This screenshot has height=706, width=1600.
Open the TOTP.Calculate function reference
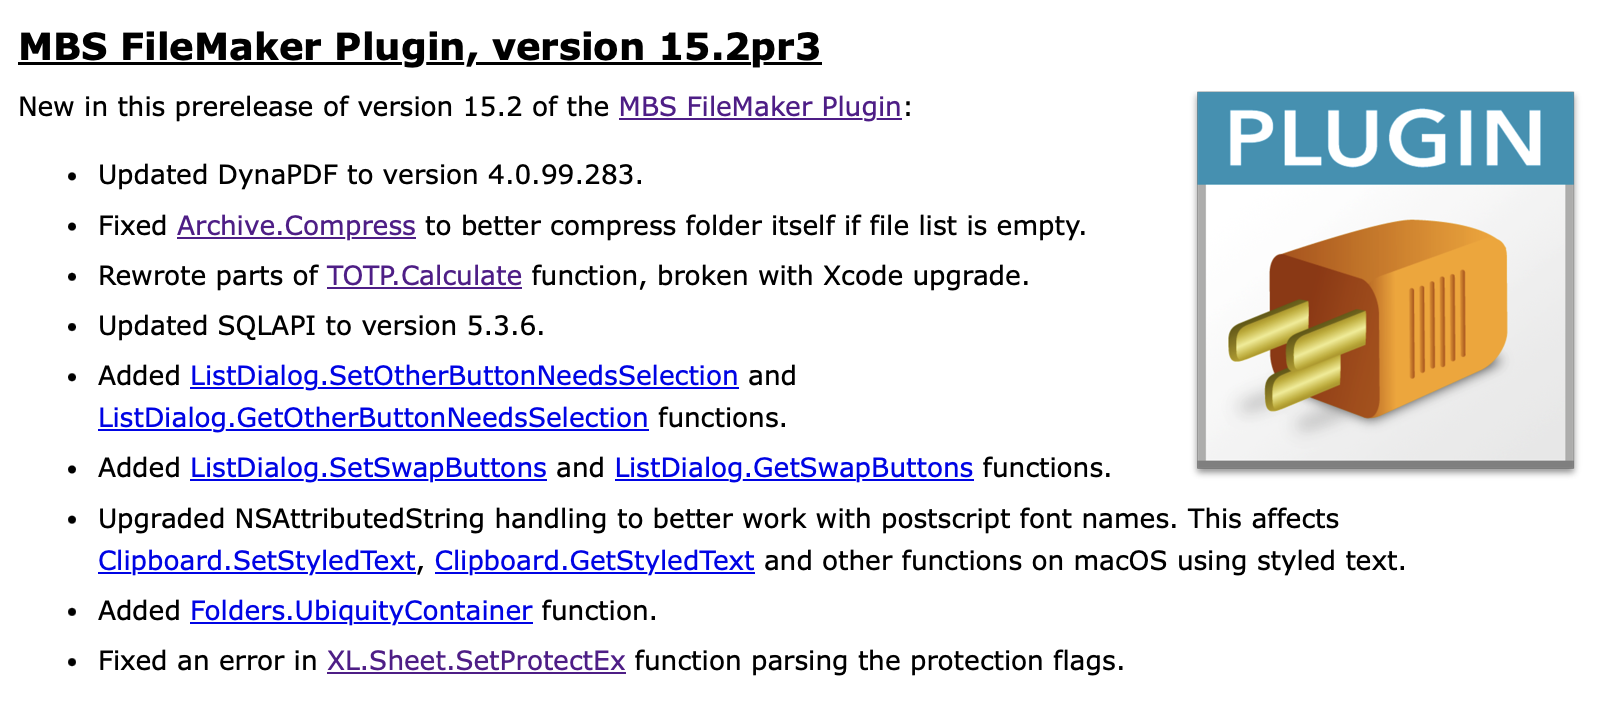(424, 276)
